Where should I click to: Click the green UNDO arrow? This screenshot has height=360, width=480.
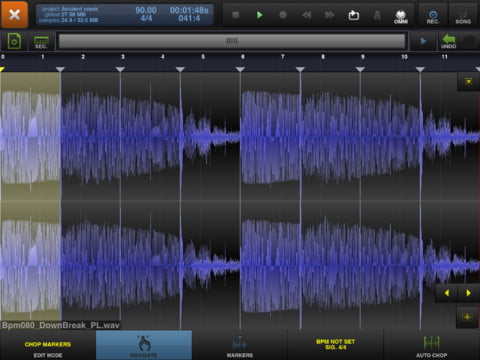[448, 41]
